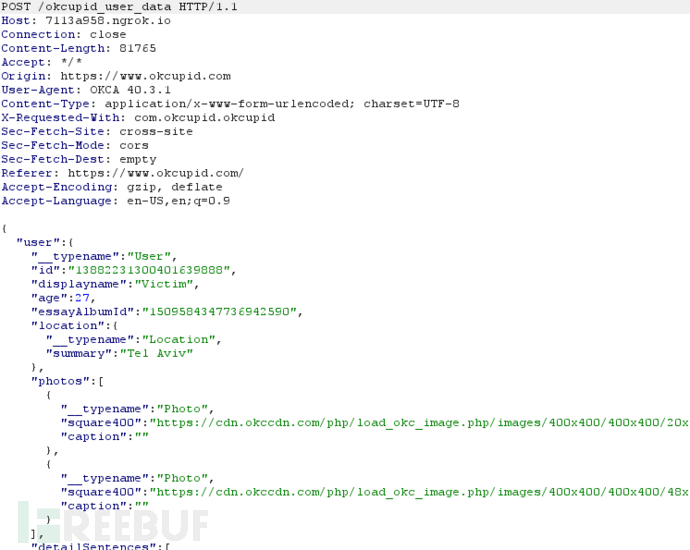The height and width of the screenshot is (550, 690).
Task: Click the Connection: close header
Action: pyautogui.click(x=64, y=34)
